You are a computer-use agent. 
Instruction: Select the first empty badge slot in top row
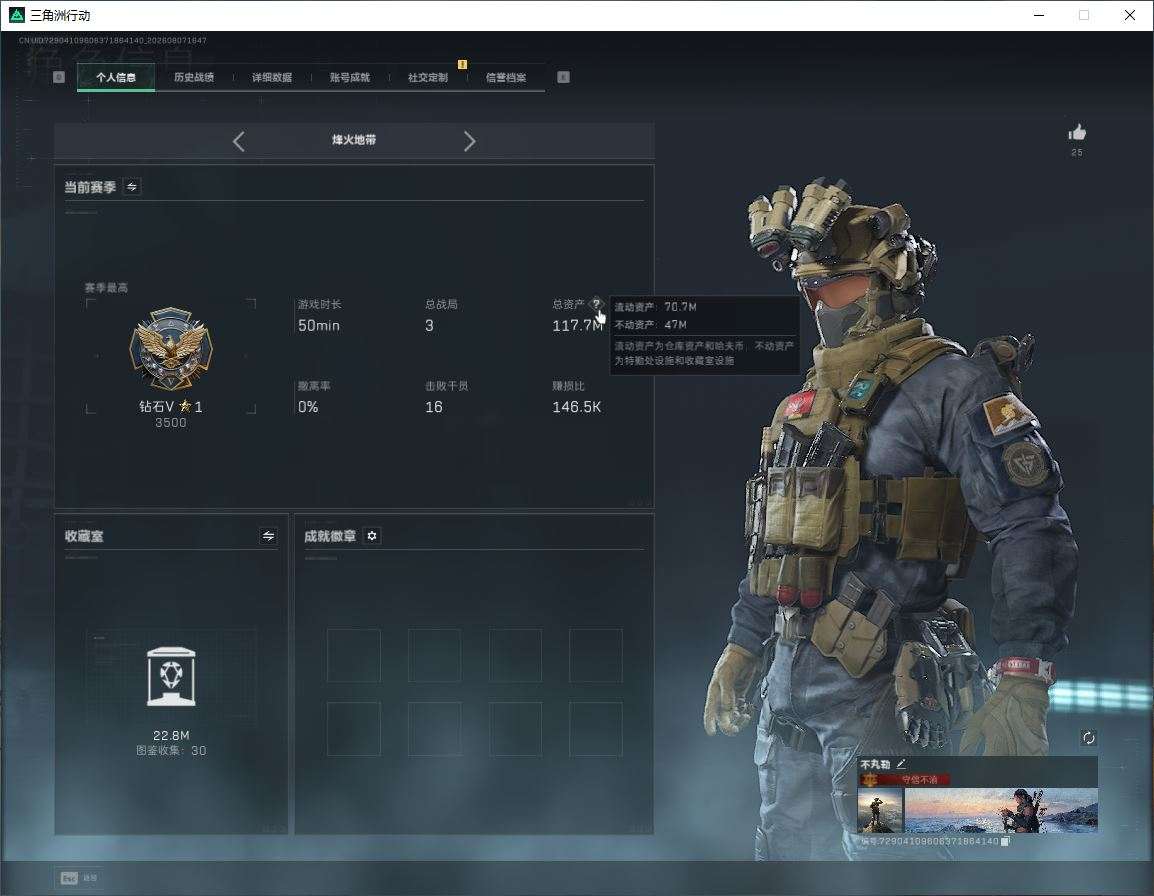(354, 655)
